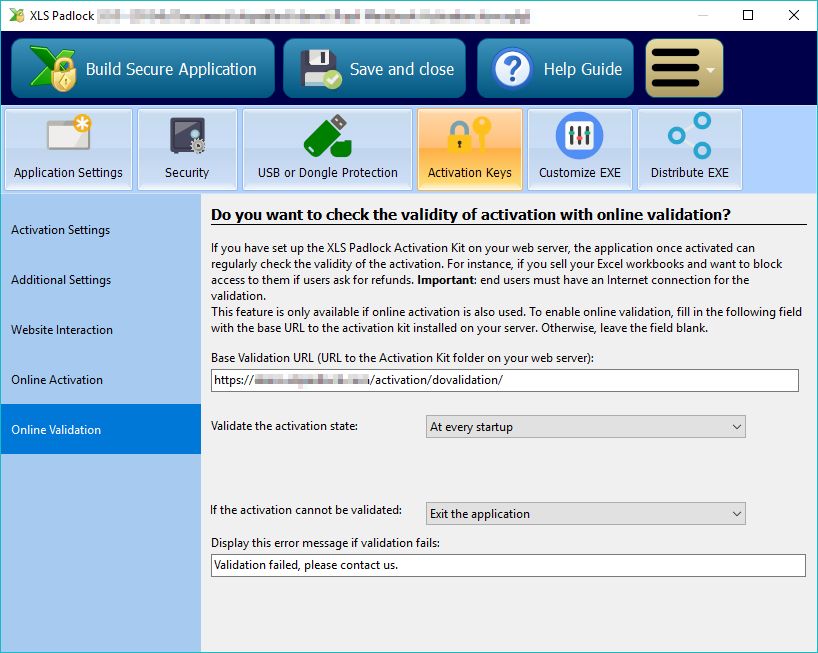The width and height of the screenshot is (818, 653).
Task: Select the Activation Keys tab label
Action: point(470,173)
